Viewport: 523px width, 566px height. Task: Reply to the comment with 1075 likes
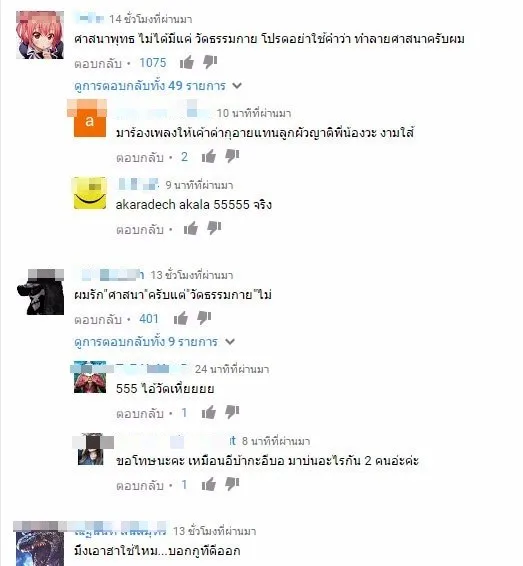tap(98, 64)
